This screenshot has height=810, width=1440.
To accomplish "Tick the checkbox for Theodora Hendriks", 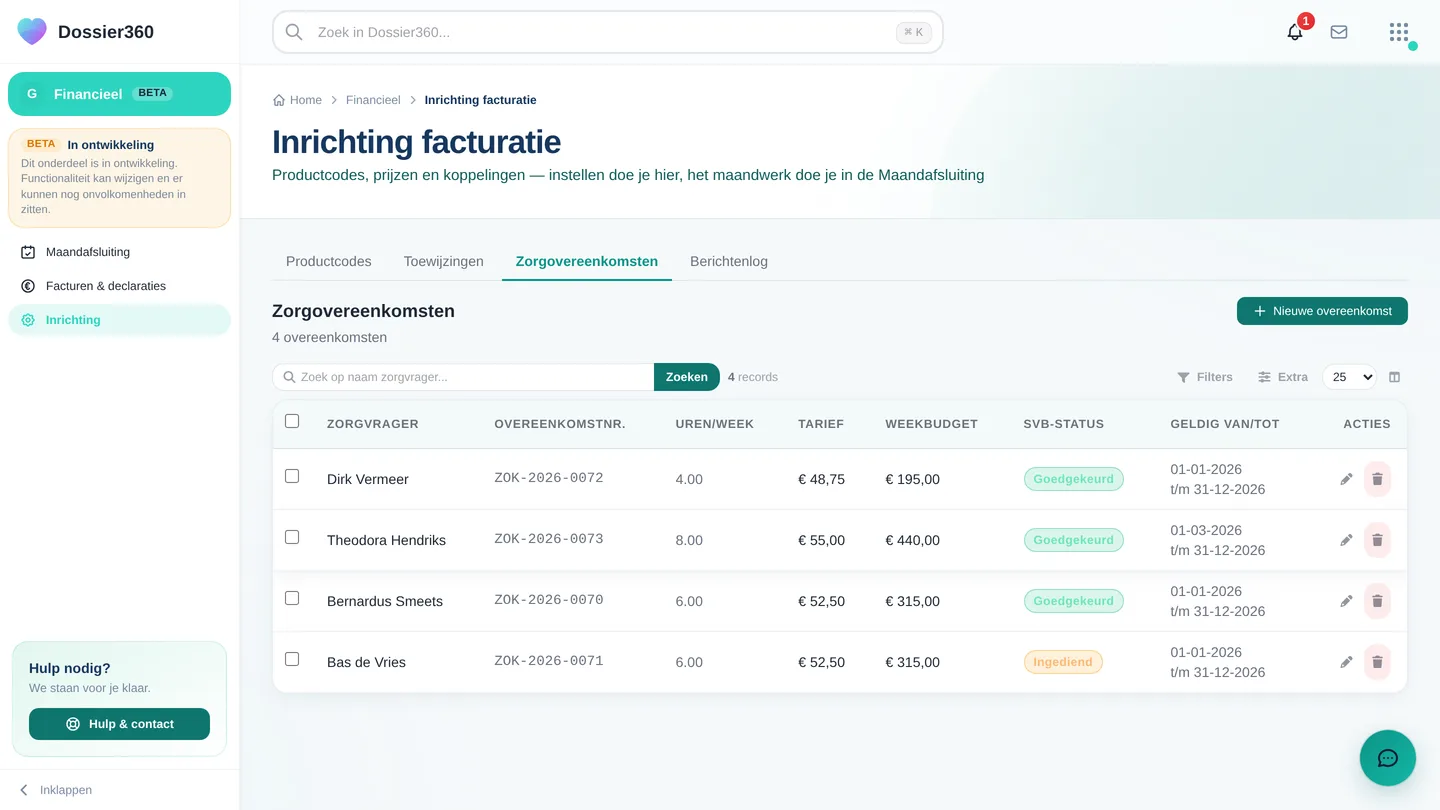I will 292,537.
